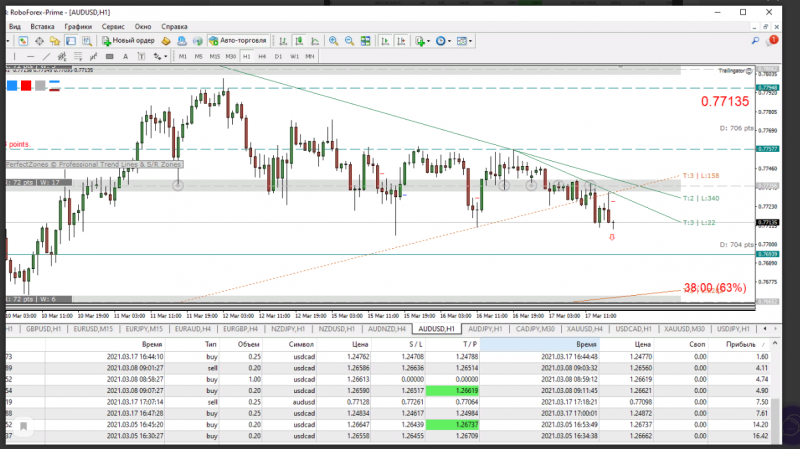Switch timeframe to M15
Image resolution: width=800 pixels, height=449 pixels.
[215, 57]
